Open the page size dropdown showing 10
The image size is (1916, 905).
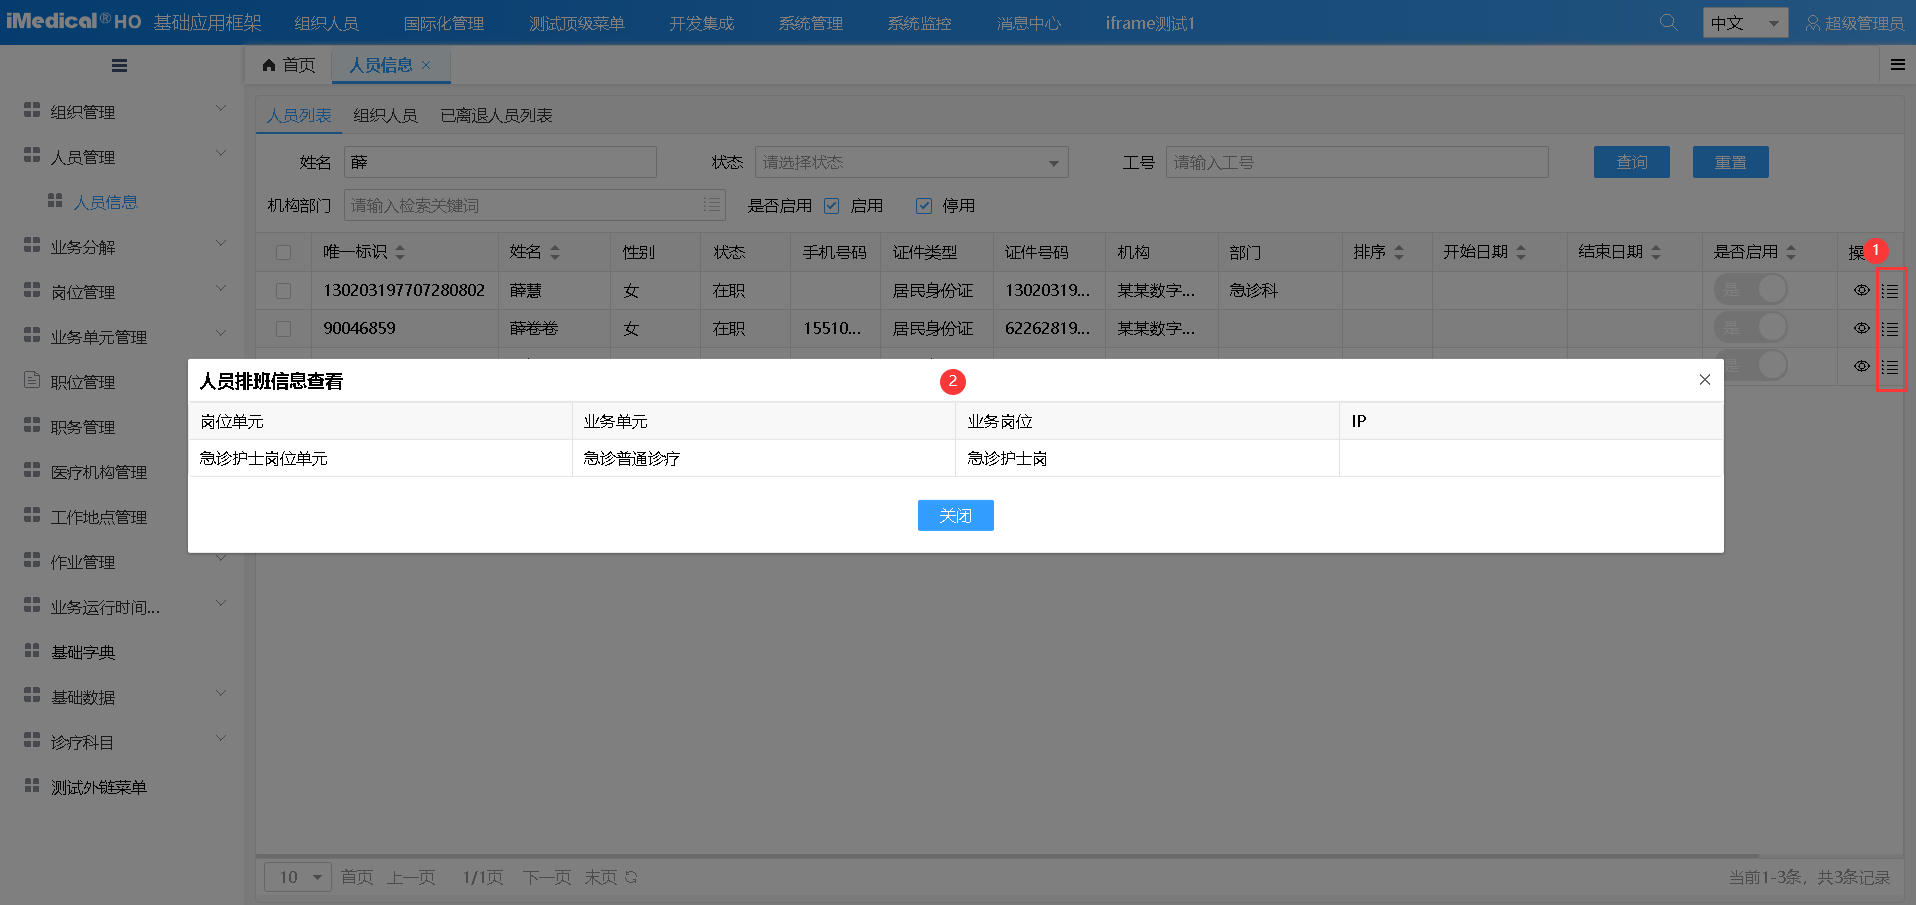296,876
